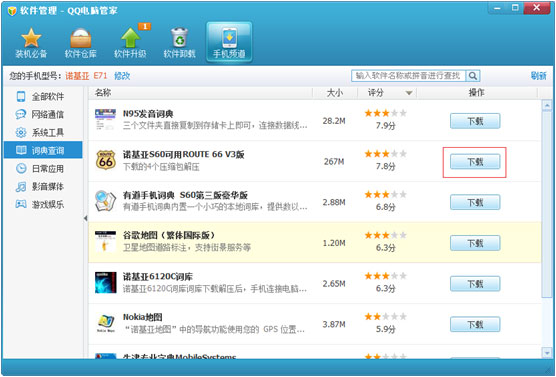This screenshot has width=556, height=377.
Task: Click the 1.20M size value
Action: [334, 243]
